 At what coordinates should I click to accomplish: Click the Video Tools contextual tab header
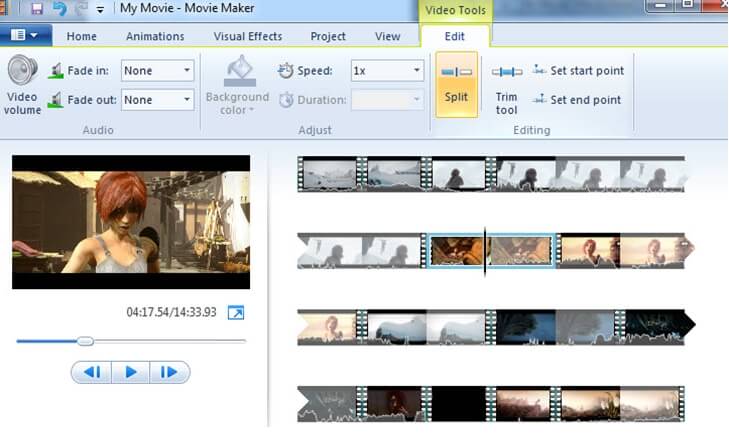(455, 10)
